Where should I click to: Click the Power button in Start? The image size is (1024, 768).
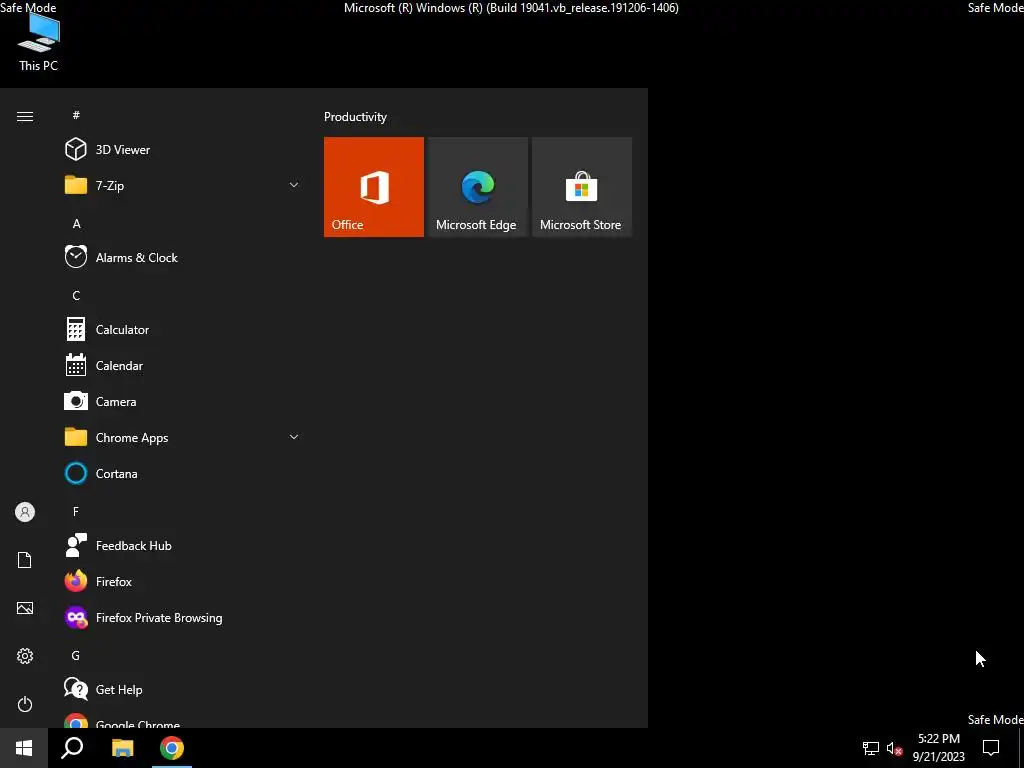point(25,704)
